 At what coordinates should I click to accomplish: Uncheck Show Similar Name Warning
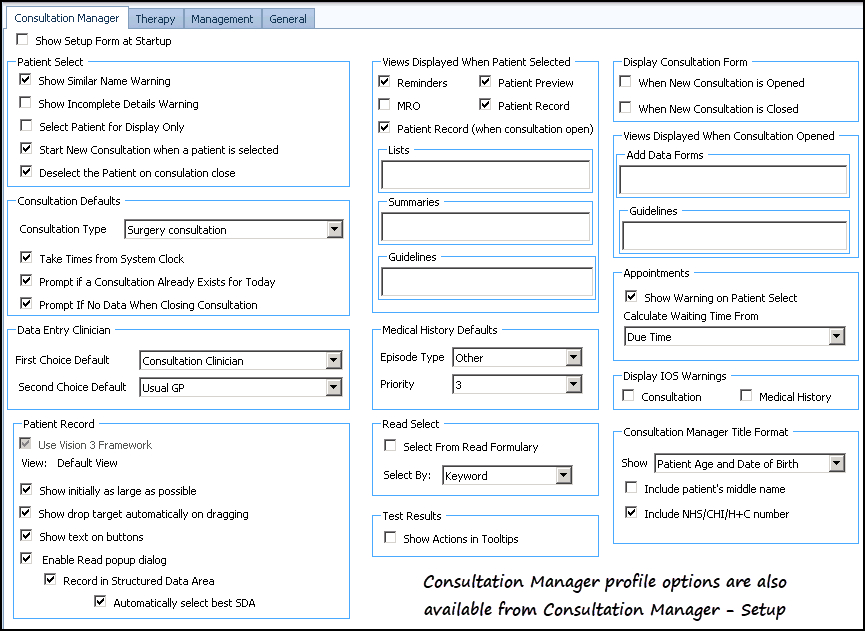(26, 81)
